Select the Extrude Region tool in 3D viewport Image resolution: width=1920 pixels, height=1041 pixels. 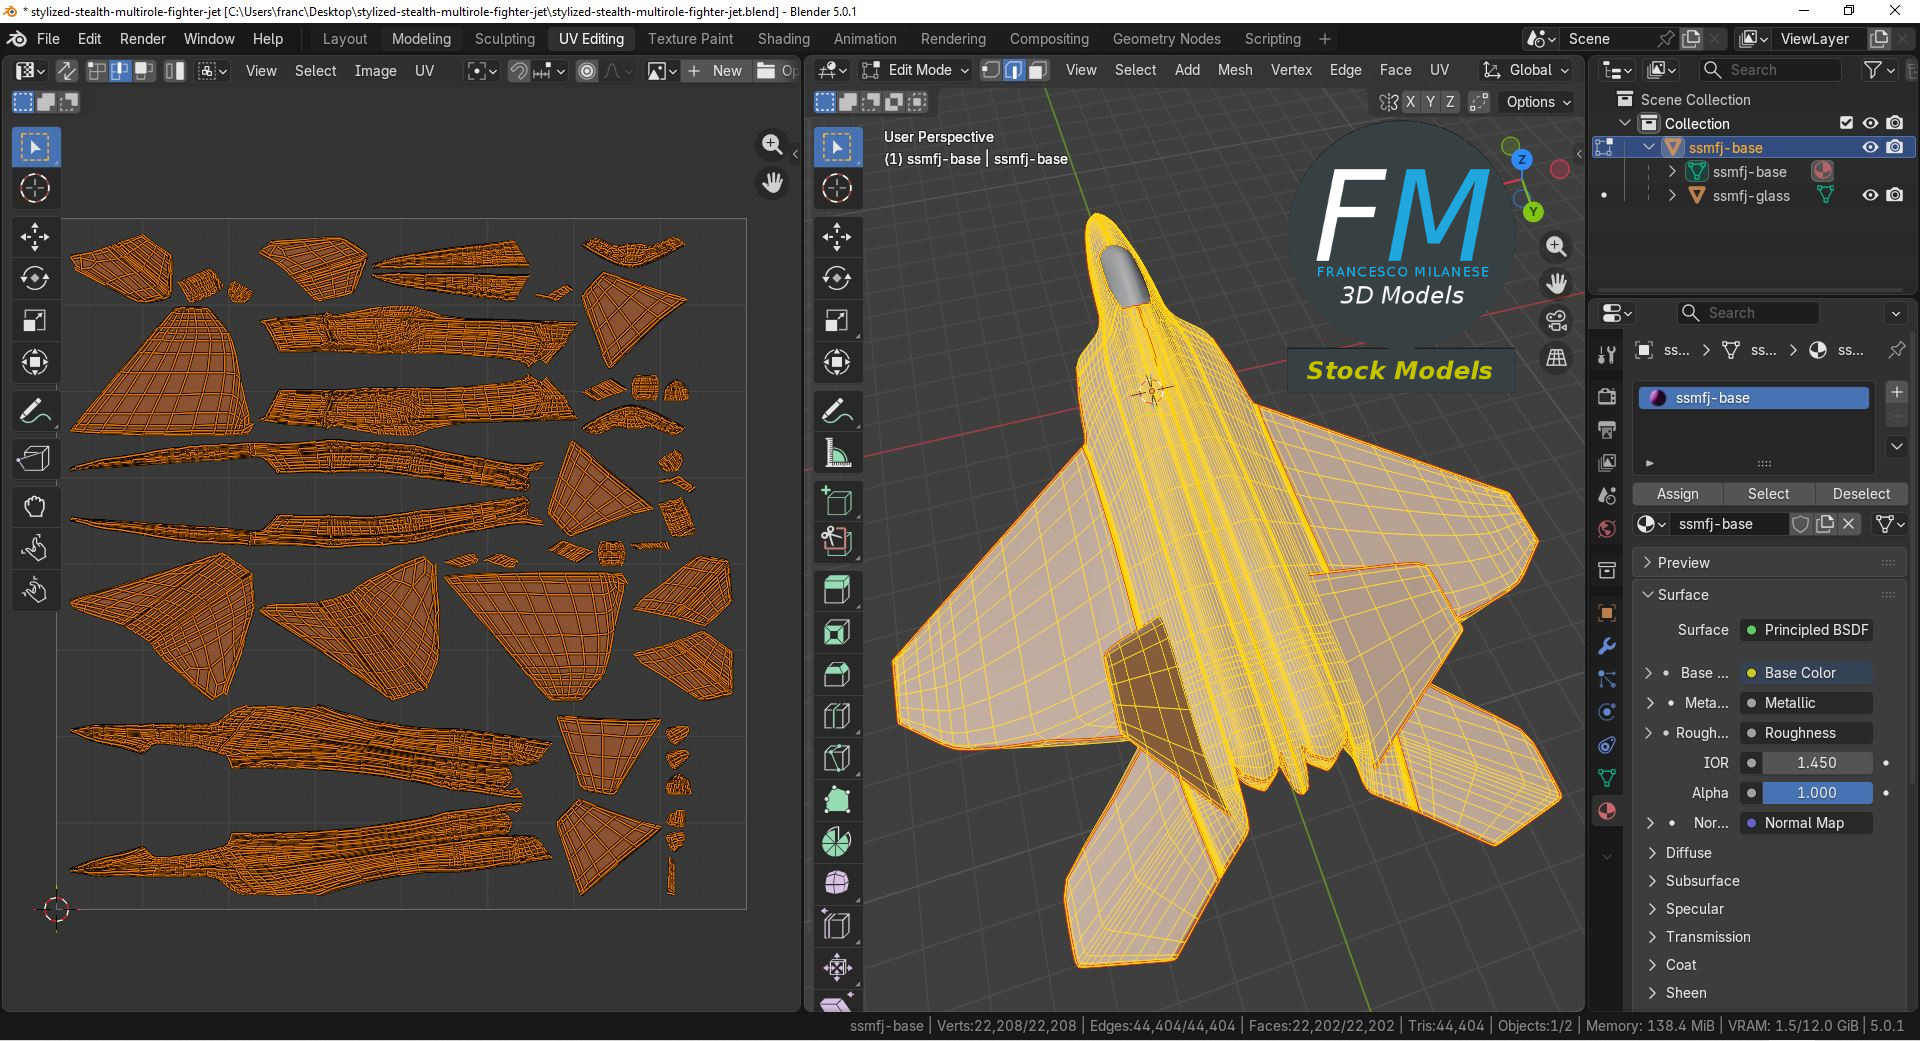(837, 589)
